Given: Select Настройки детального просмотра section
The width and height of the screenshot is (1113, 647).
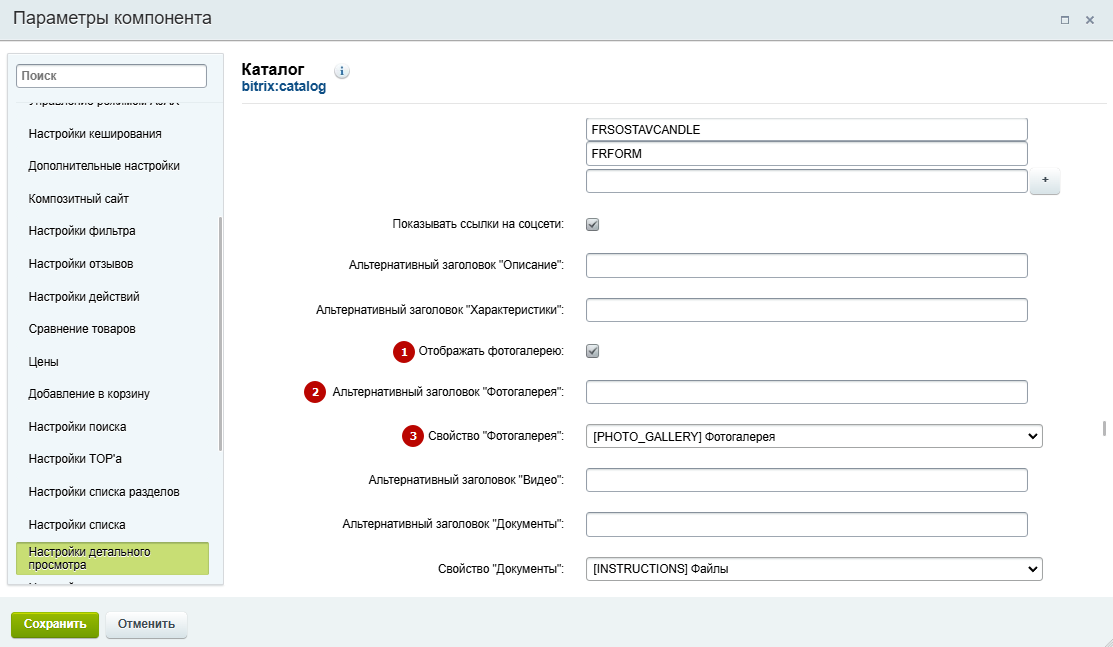Looking at the screenshot, I should click(113, 558).
